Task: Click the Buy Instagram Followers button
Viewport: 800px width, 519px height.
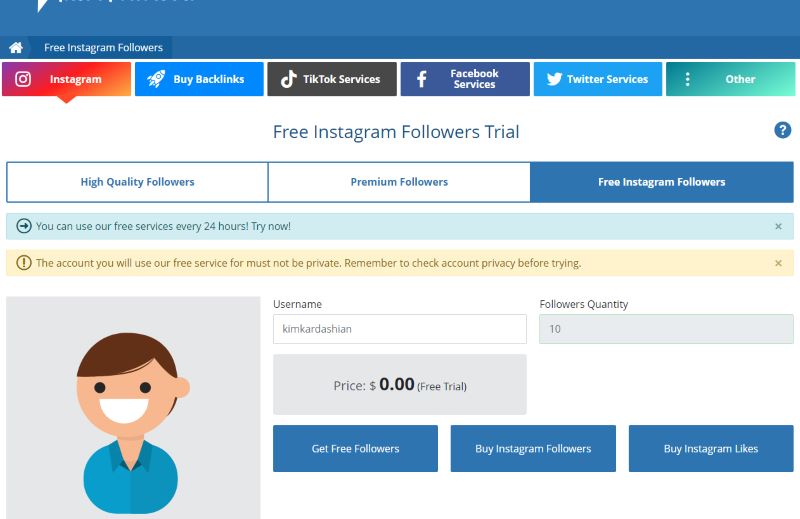Action: coord(533,449)
